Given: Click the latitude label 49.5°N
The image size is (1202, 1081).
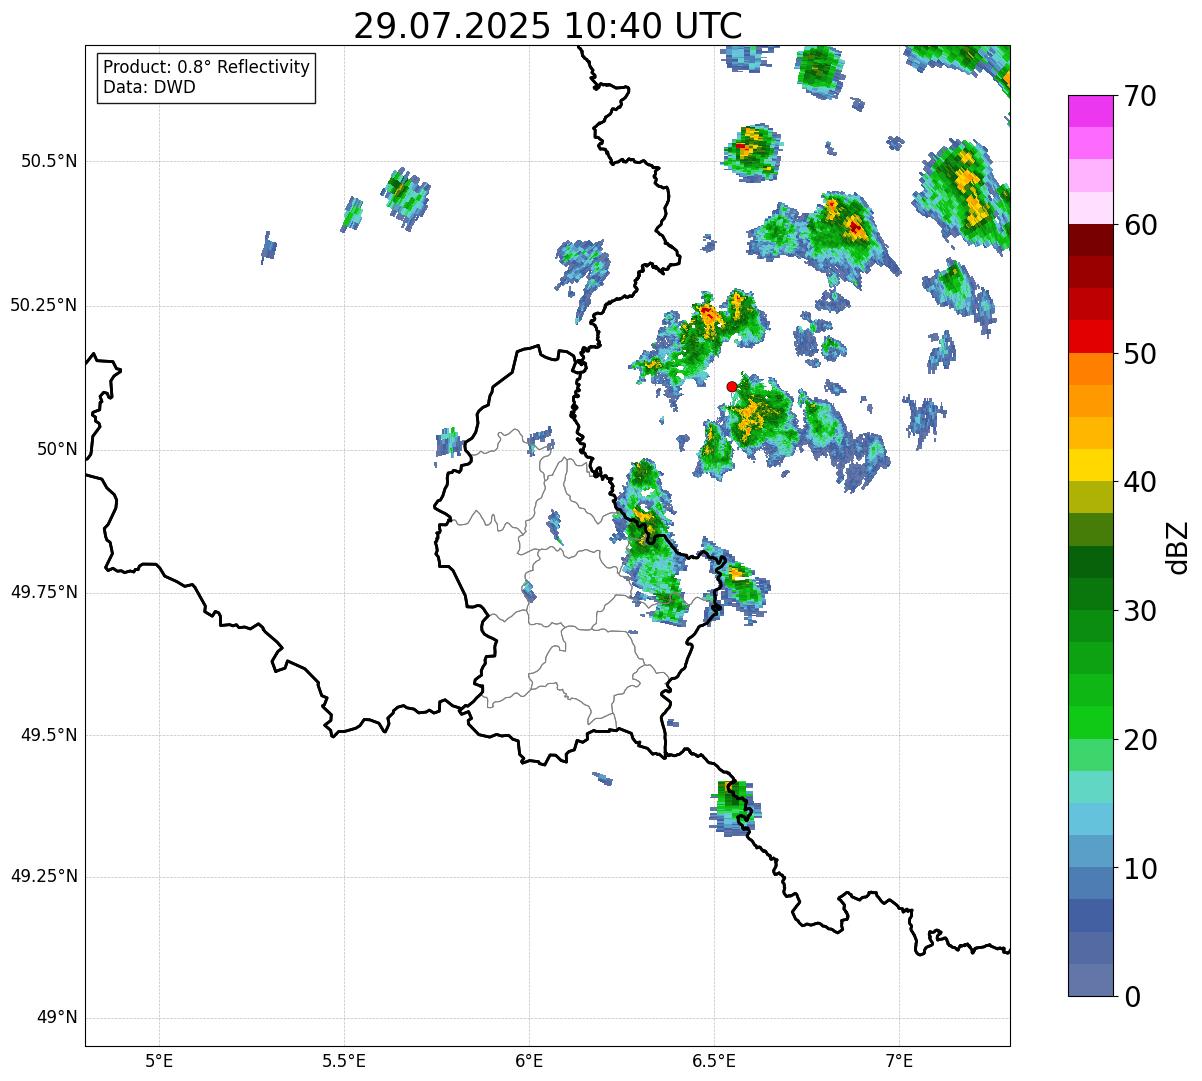Looking at the screenshot, I should 48,735.
